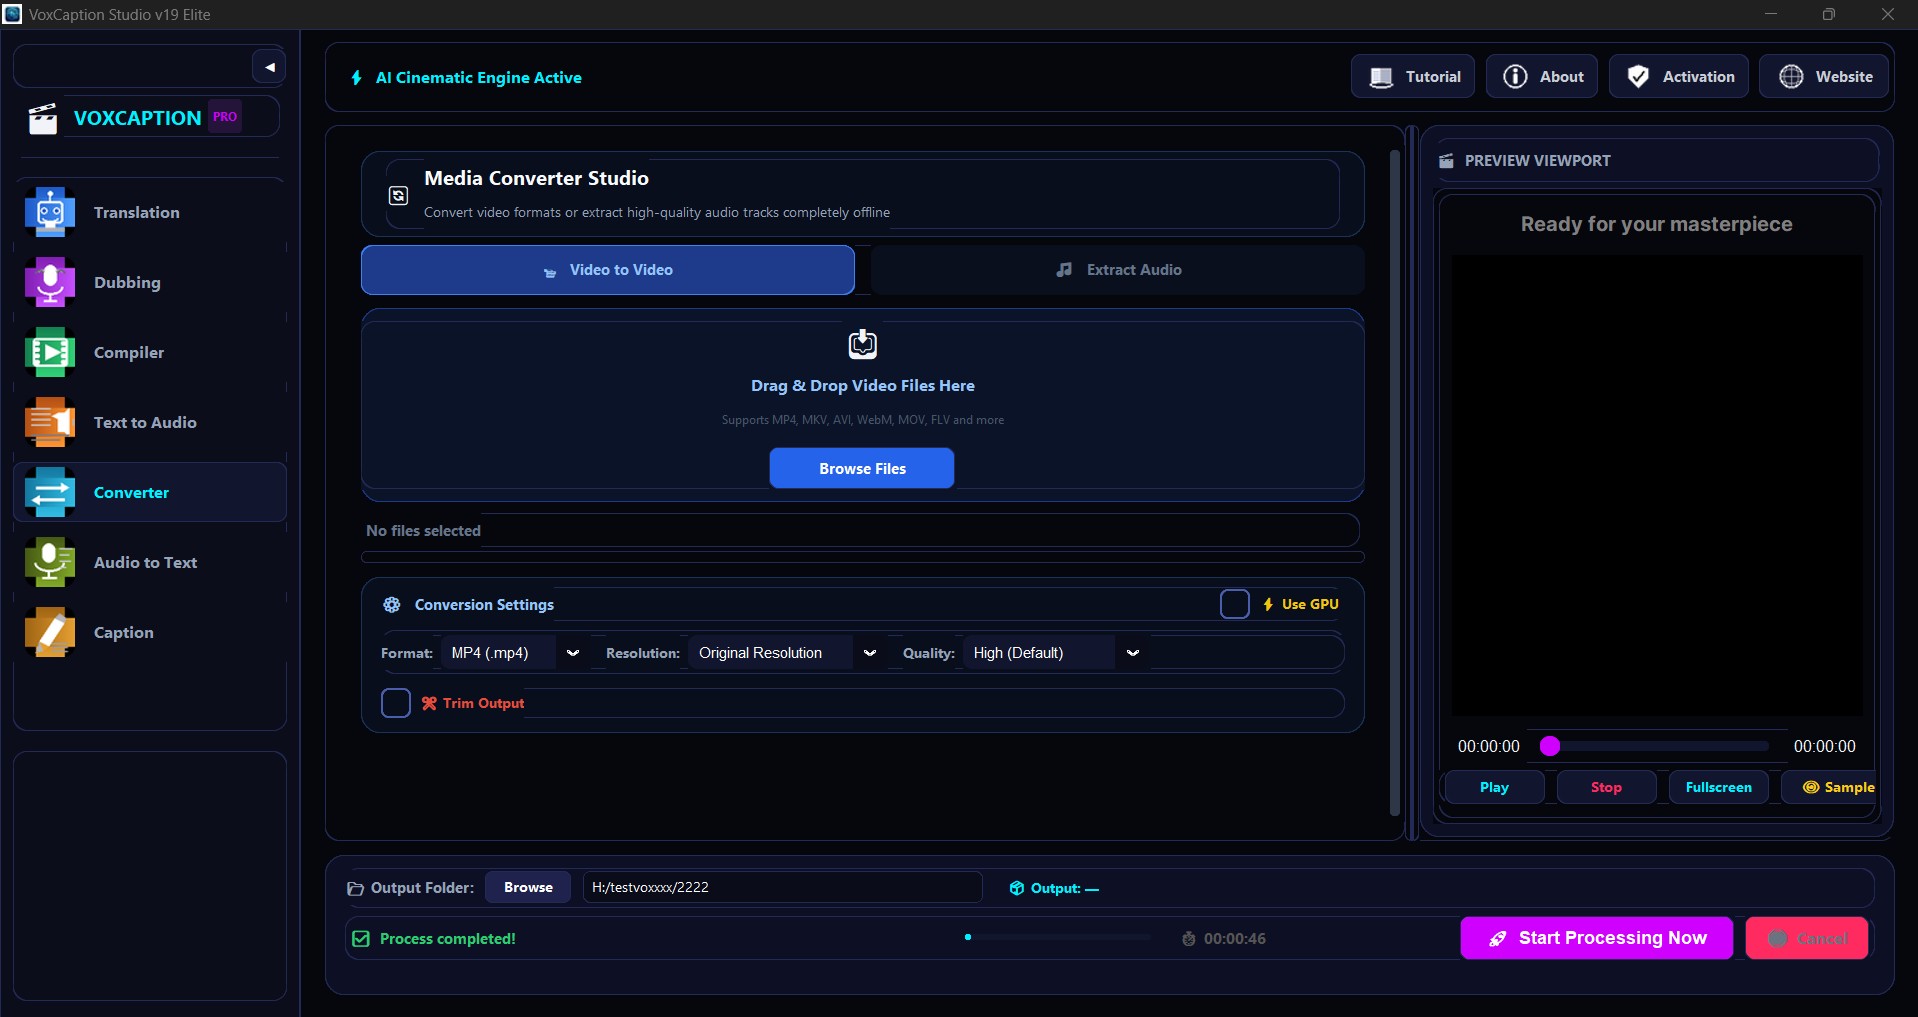Click the PRO badge
The image size is (1918, 1017).
225,117
